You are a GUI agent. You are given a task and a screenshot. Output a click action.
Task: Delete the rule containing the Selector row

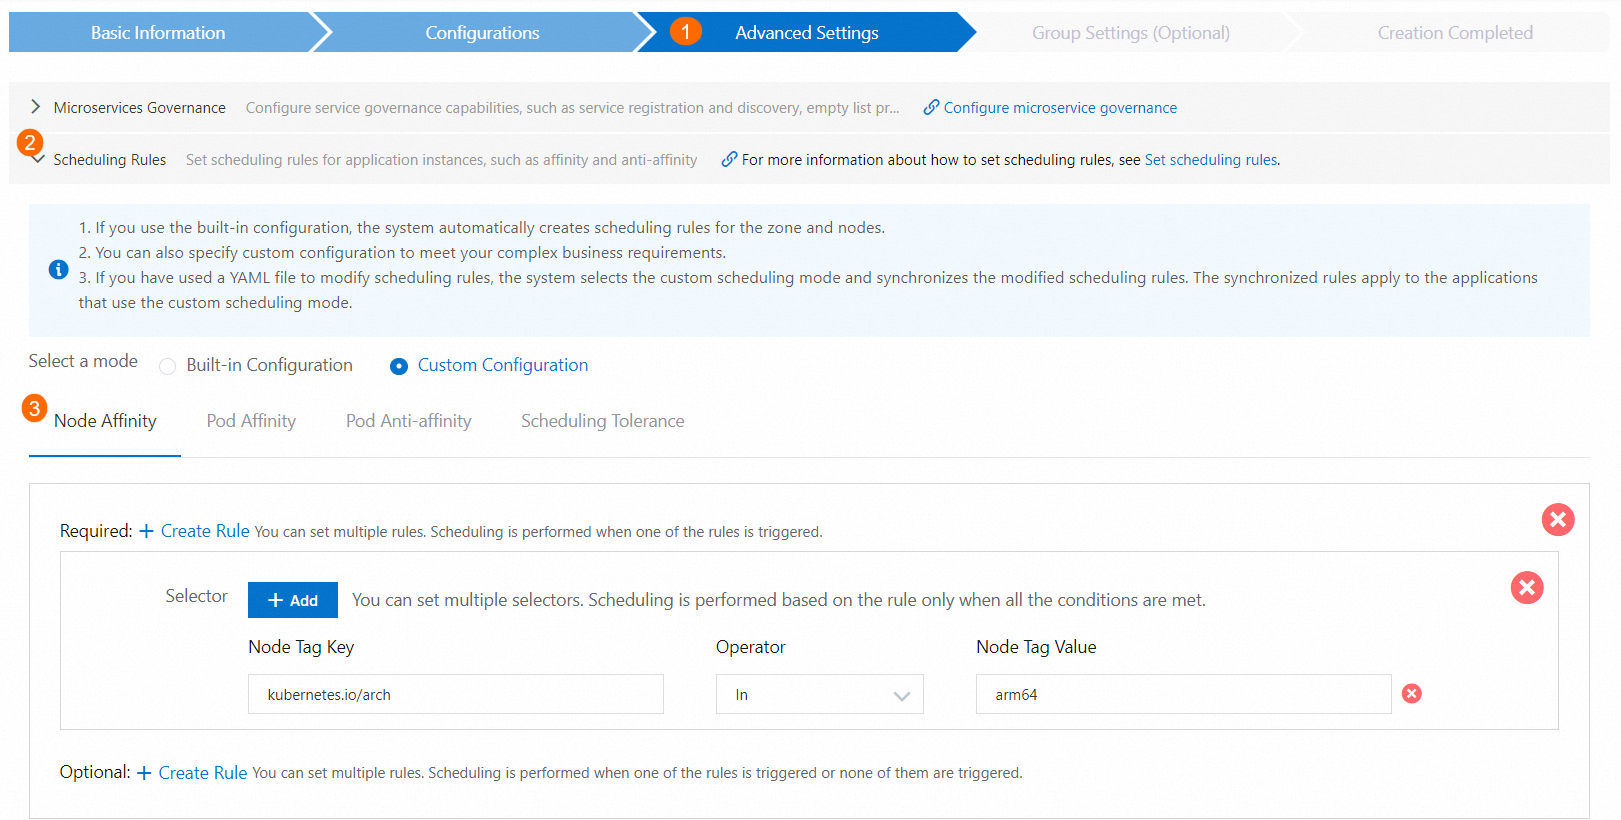tap(1527, 588)
